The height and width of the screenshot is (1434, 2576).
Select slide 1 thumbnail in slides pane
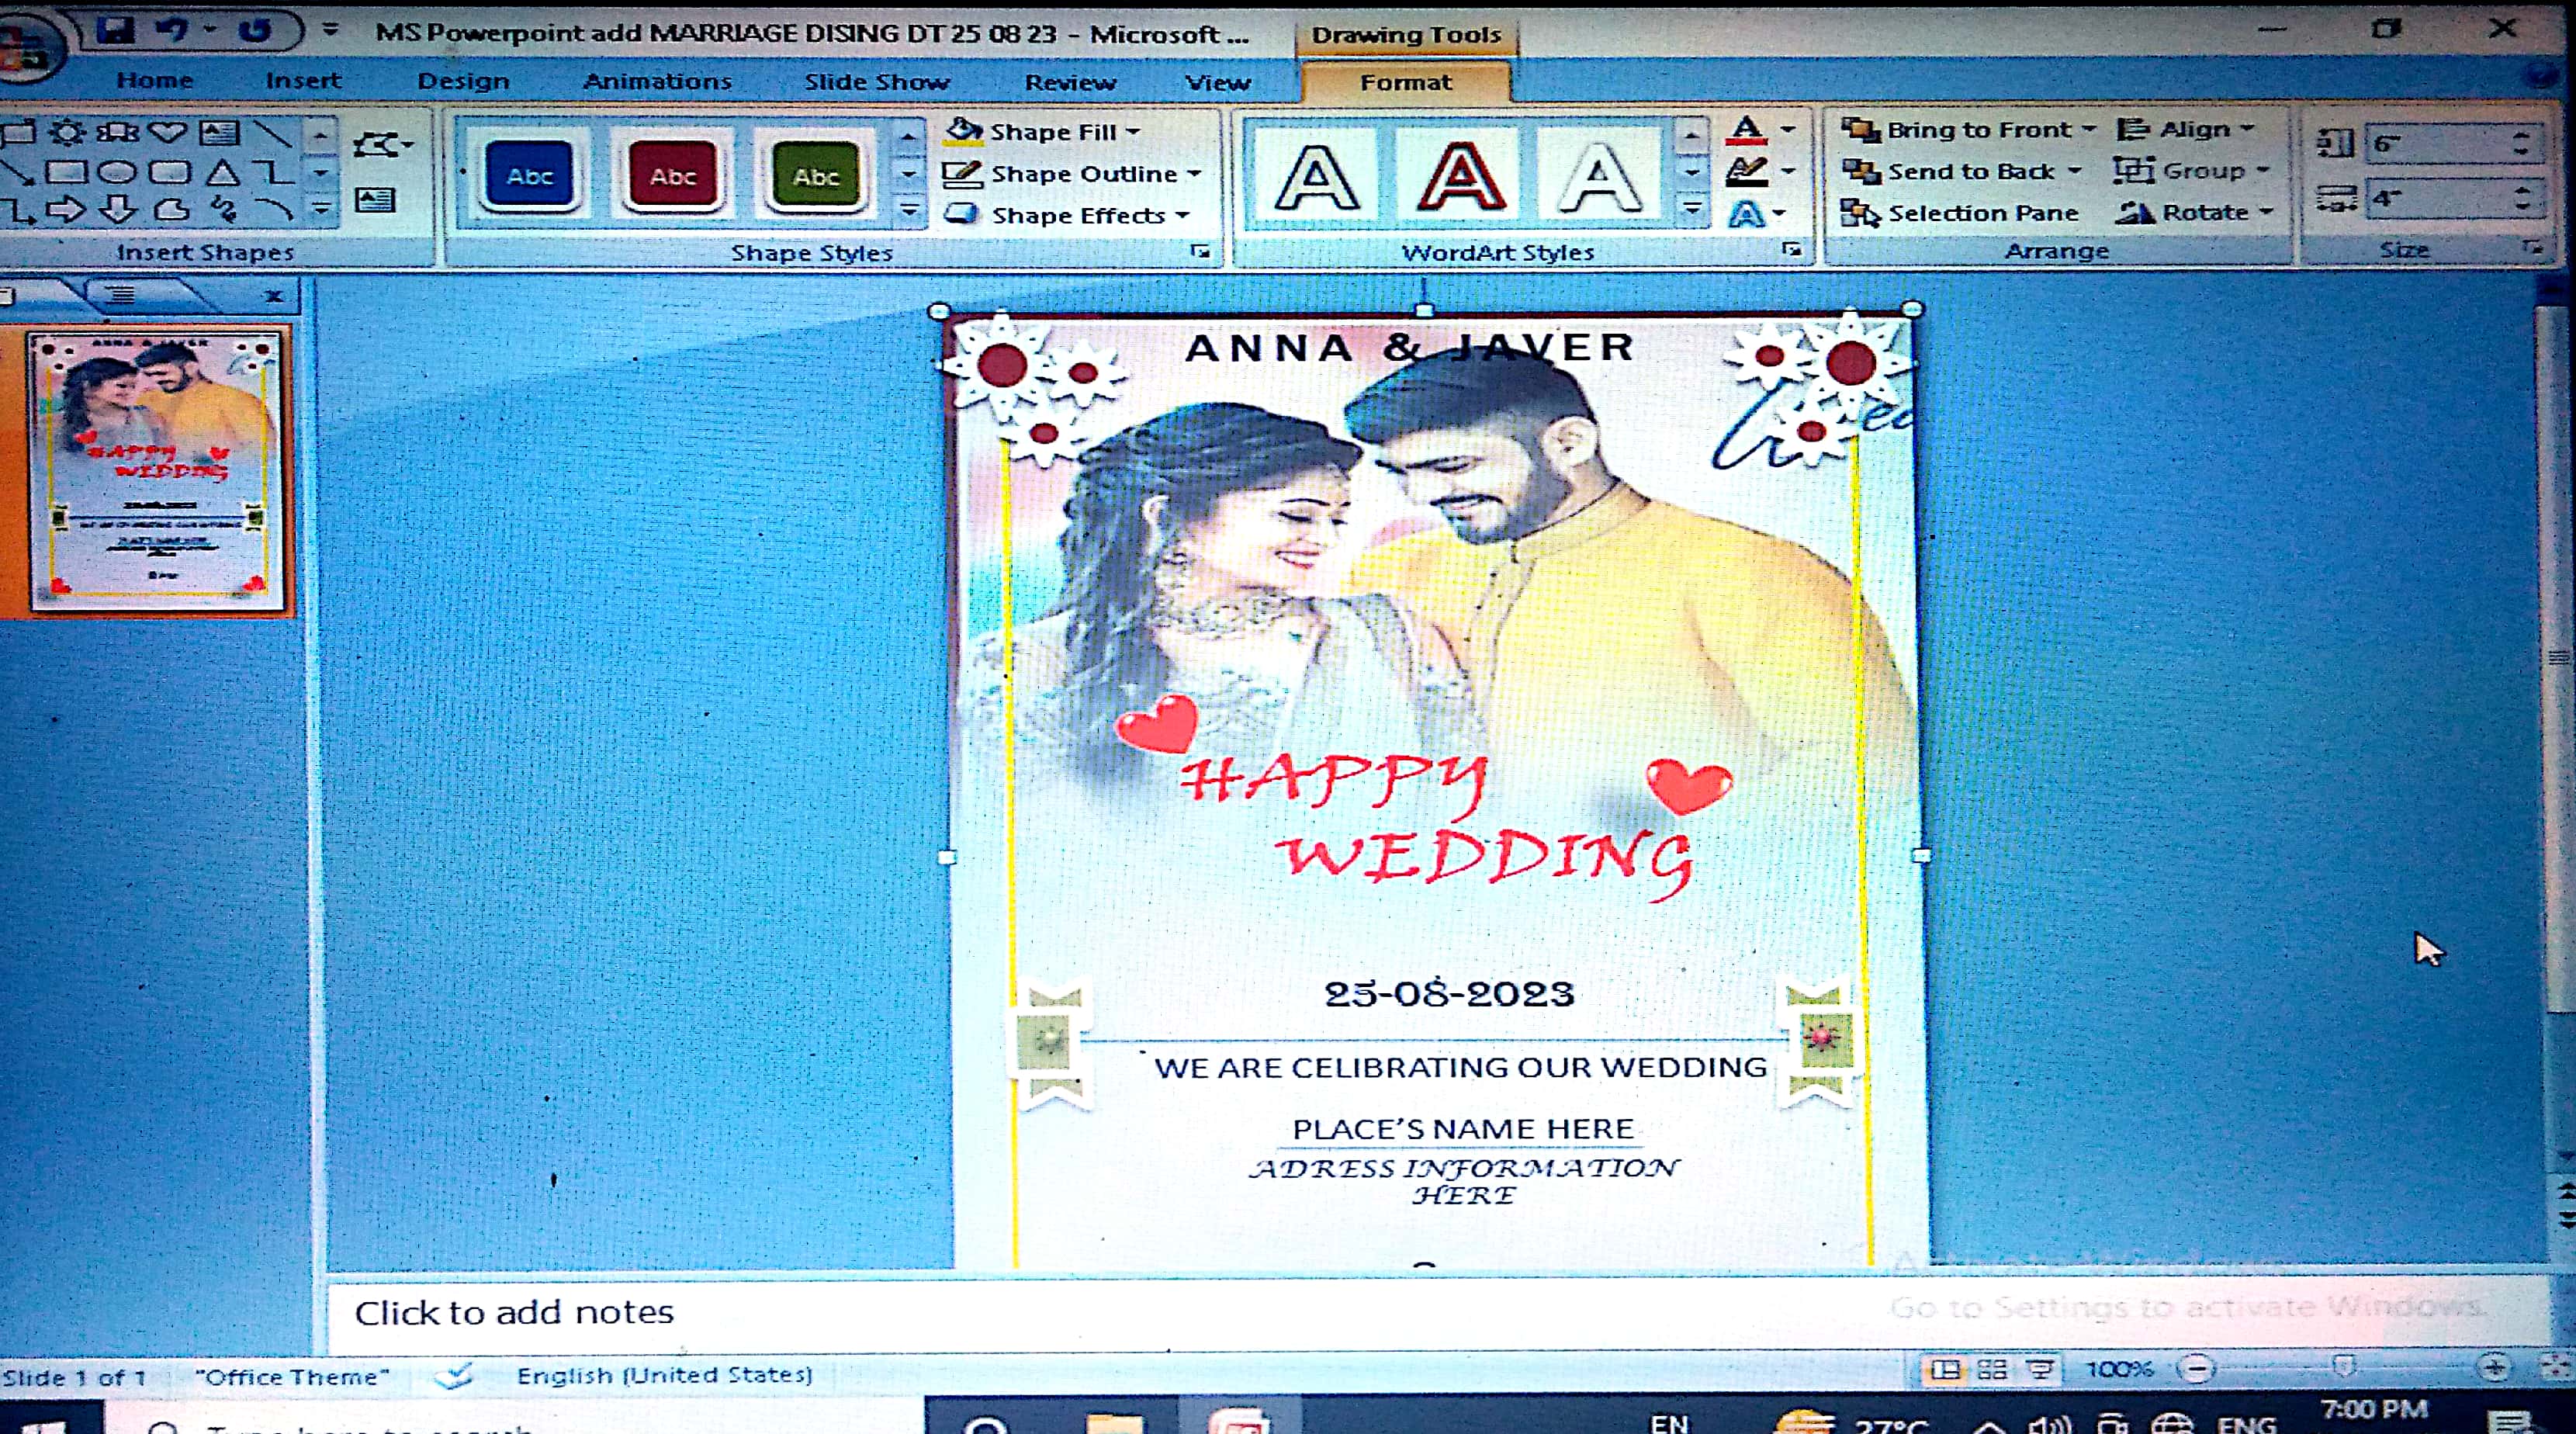(156, 470)
